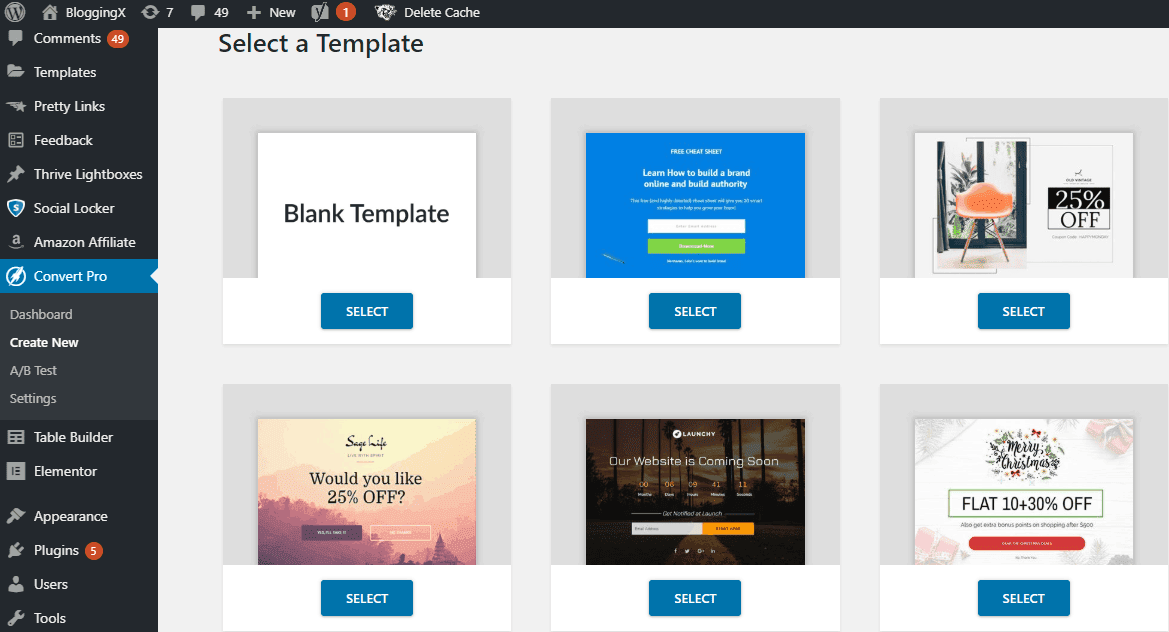Click the Convert Pro bolt icon

tap(16, 276)
